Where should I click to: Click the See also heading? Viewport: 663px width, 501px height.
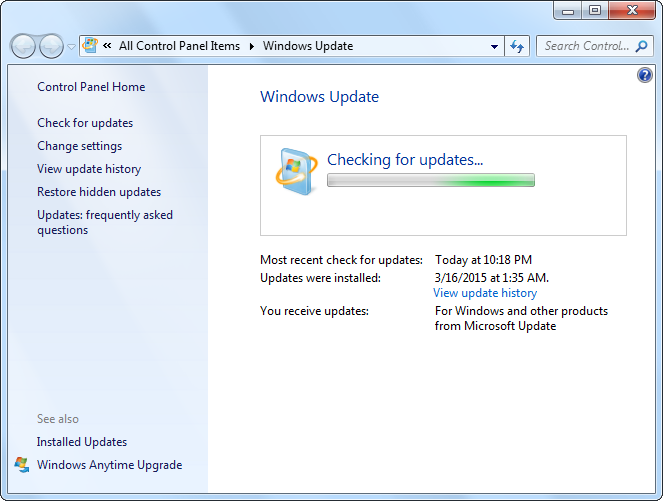click(x=58, y=419)
